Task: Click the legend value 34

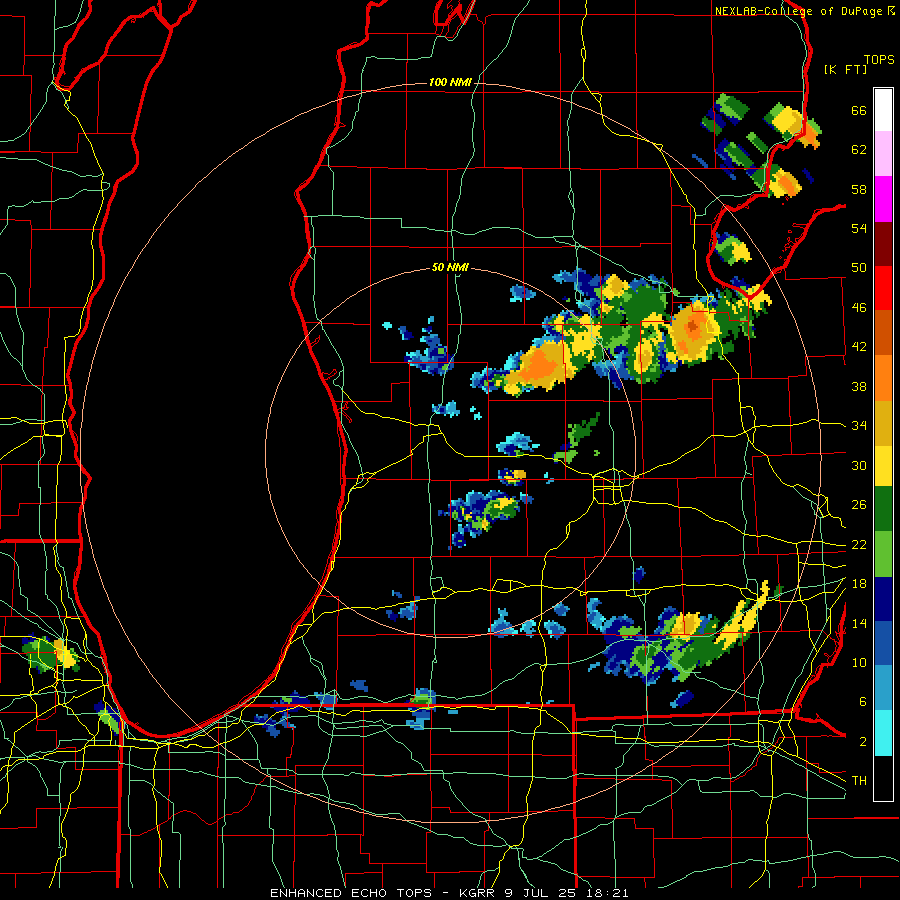Action: pyautogui.click(x=859, y=426)
